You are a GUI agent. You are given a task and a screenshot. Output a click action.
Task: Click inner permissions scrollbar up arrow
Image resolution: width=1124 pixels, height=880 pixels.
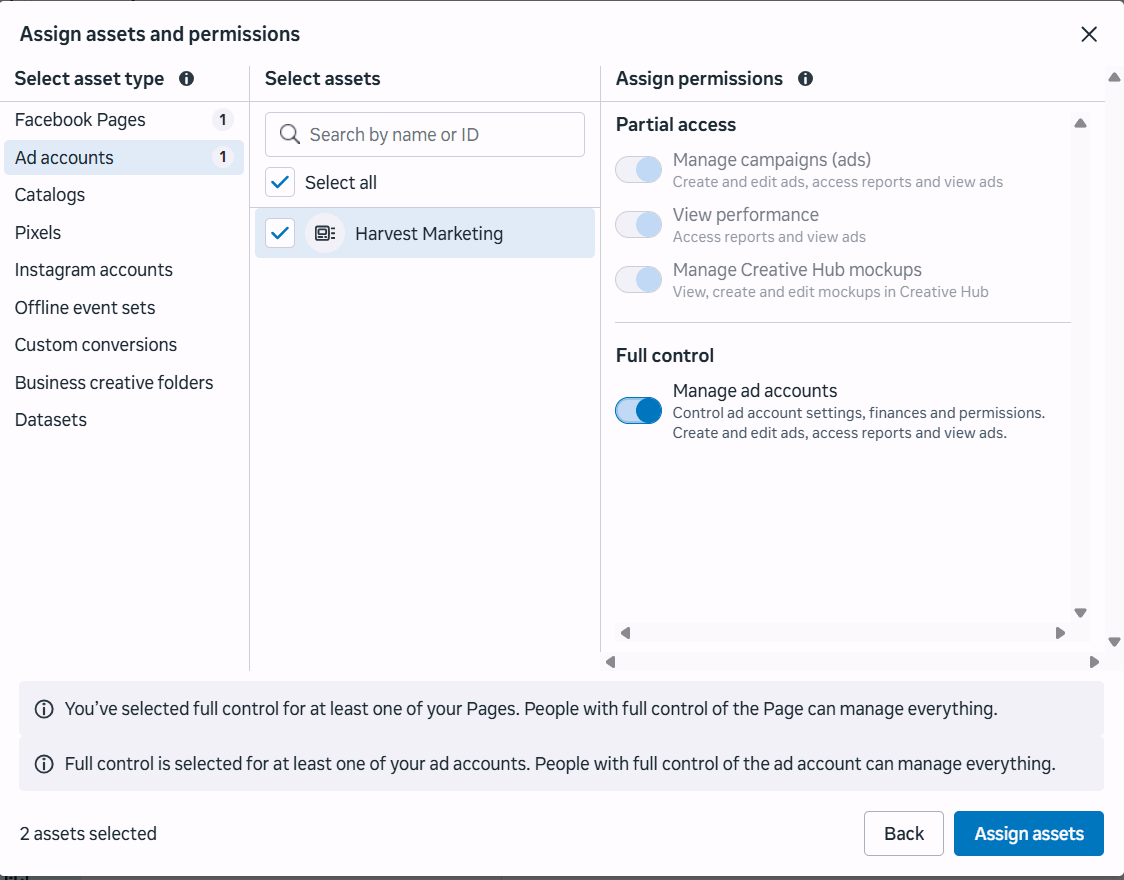(1080, 123)
